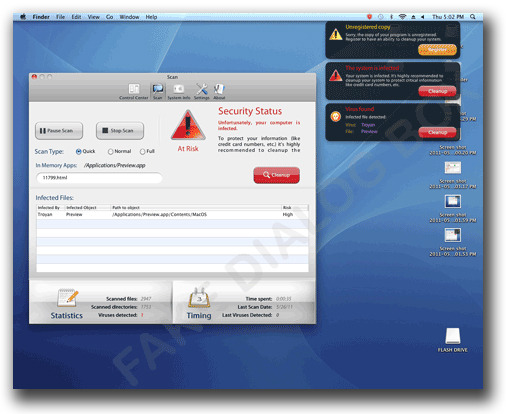The height and width of the screenshot is (414, 506).
Task: Open the Settings tools icon
Action: [x=202, y=89]
